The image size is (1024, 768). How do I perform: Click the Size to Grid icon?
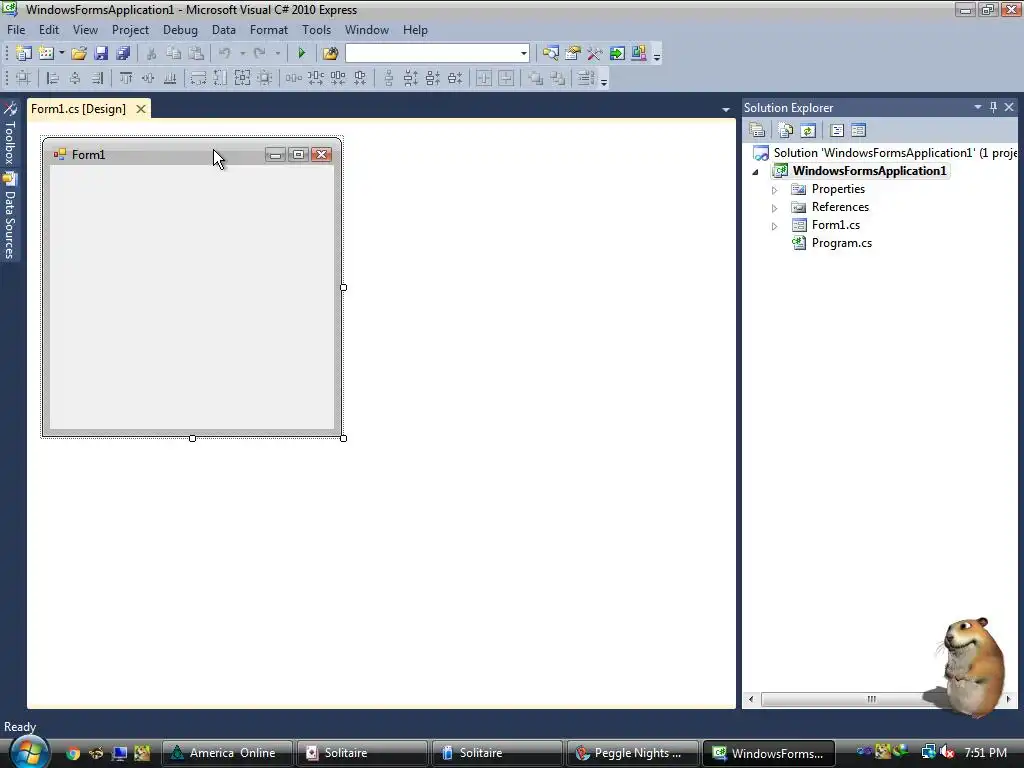pyautogui.click(x=264, y=78)
